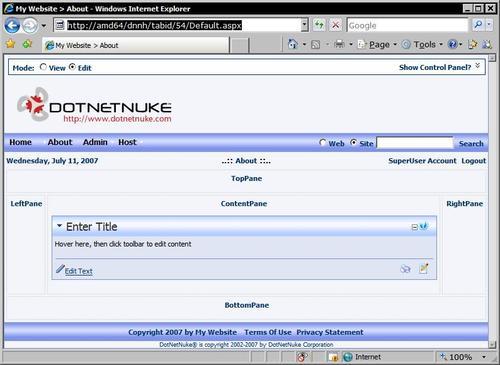Click the TopPane label

(x=247, y=179)
